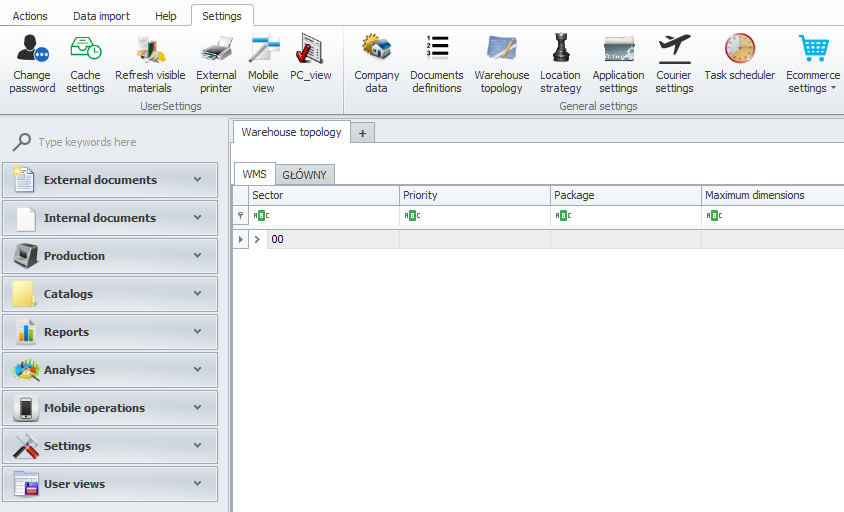Open Ecommerce settings
Image resolution: width=844 pixels, height=512 pixels.
tap(813, 63)
